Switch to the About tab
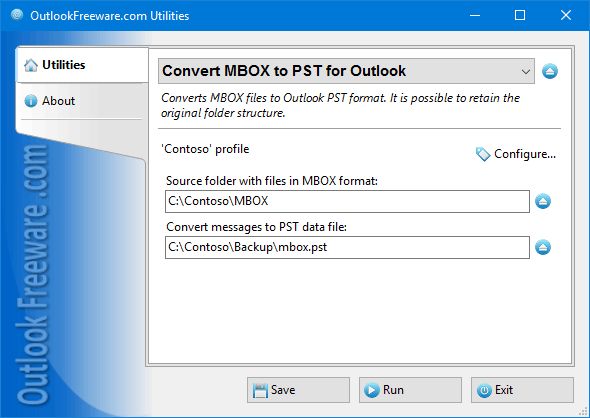590x418 pixels. click(82, 101)
